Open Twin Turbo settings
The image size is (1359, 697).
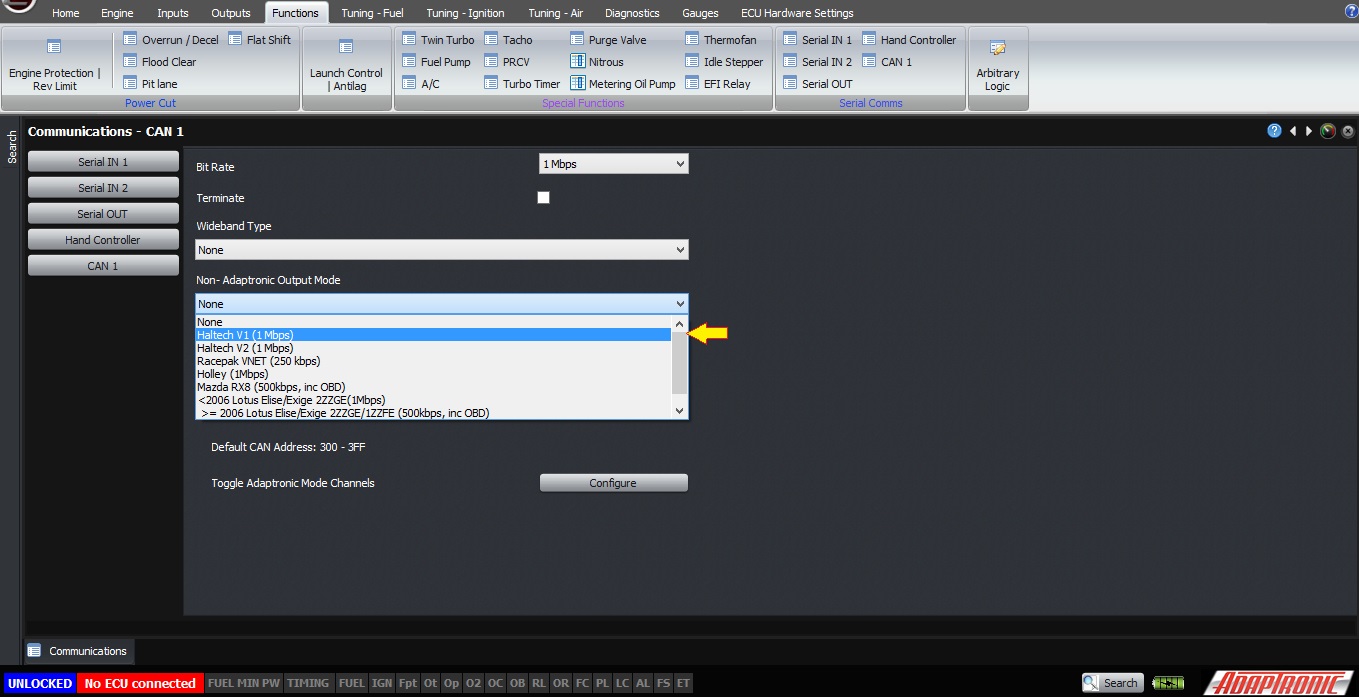pyautogui.click(x=437, y=40)
